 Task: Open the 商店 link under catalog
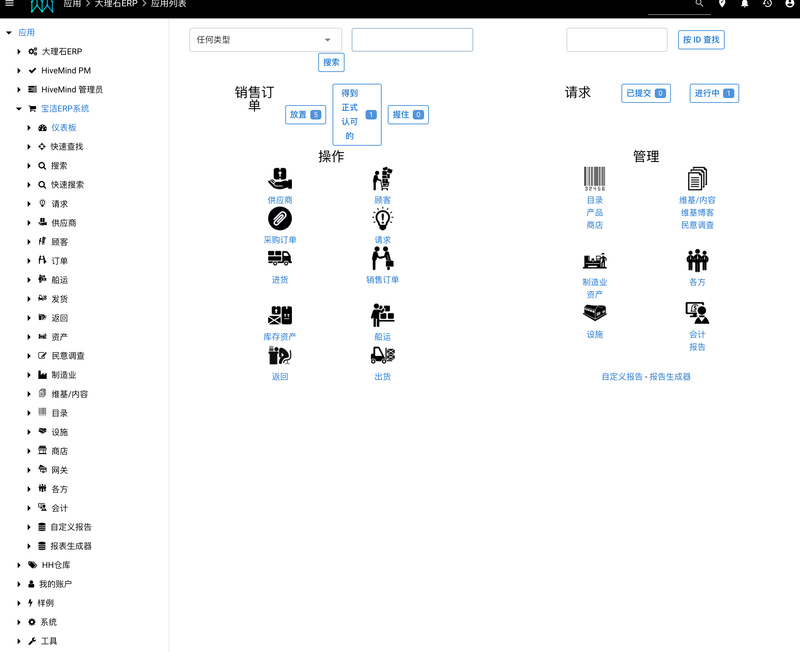pyautogui.click(x=594, y=225)
